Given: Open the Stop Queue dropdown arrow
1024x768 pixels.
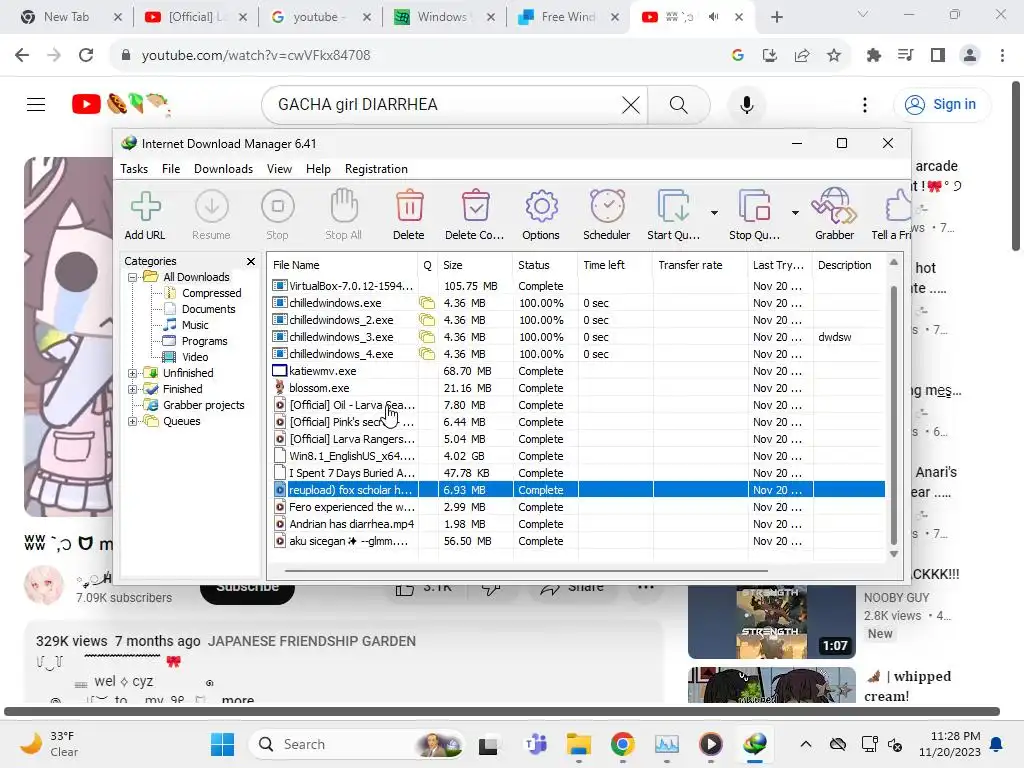Looking at the screenshot, I should (x=795, y=213).
